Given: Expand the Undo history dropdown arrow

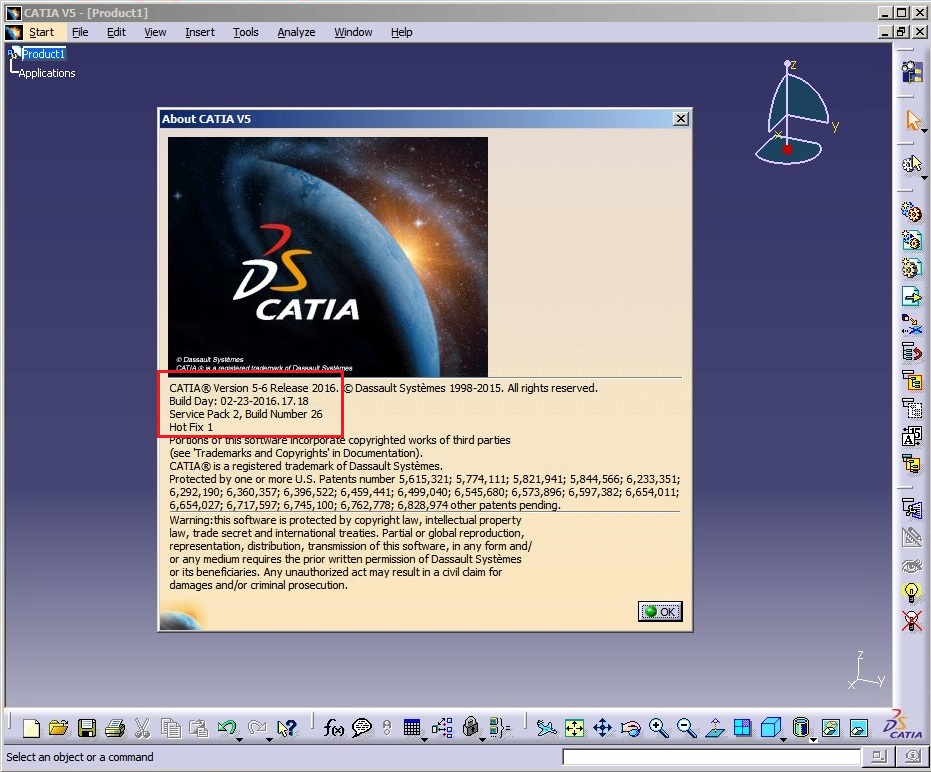Looking at the screenshot, I should (239, 740).
